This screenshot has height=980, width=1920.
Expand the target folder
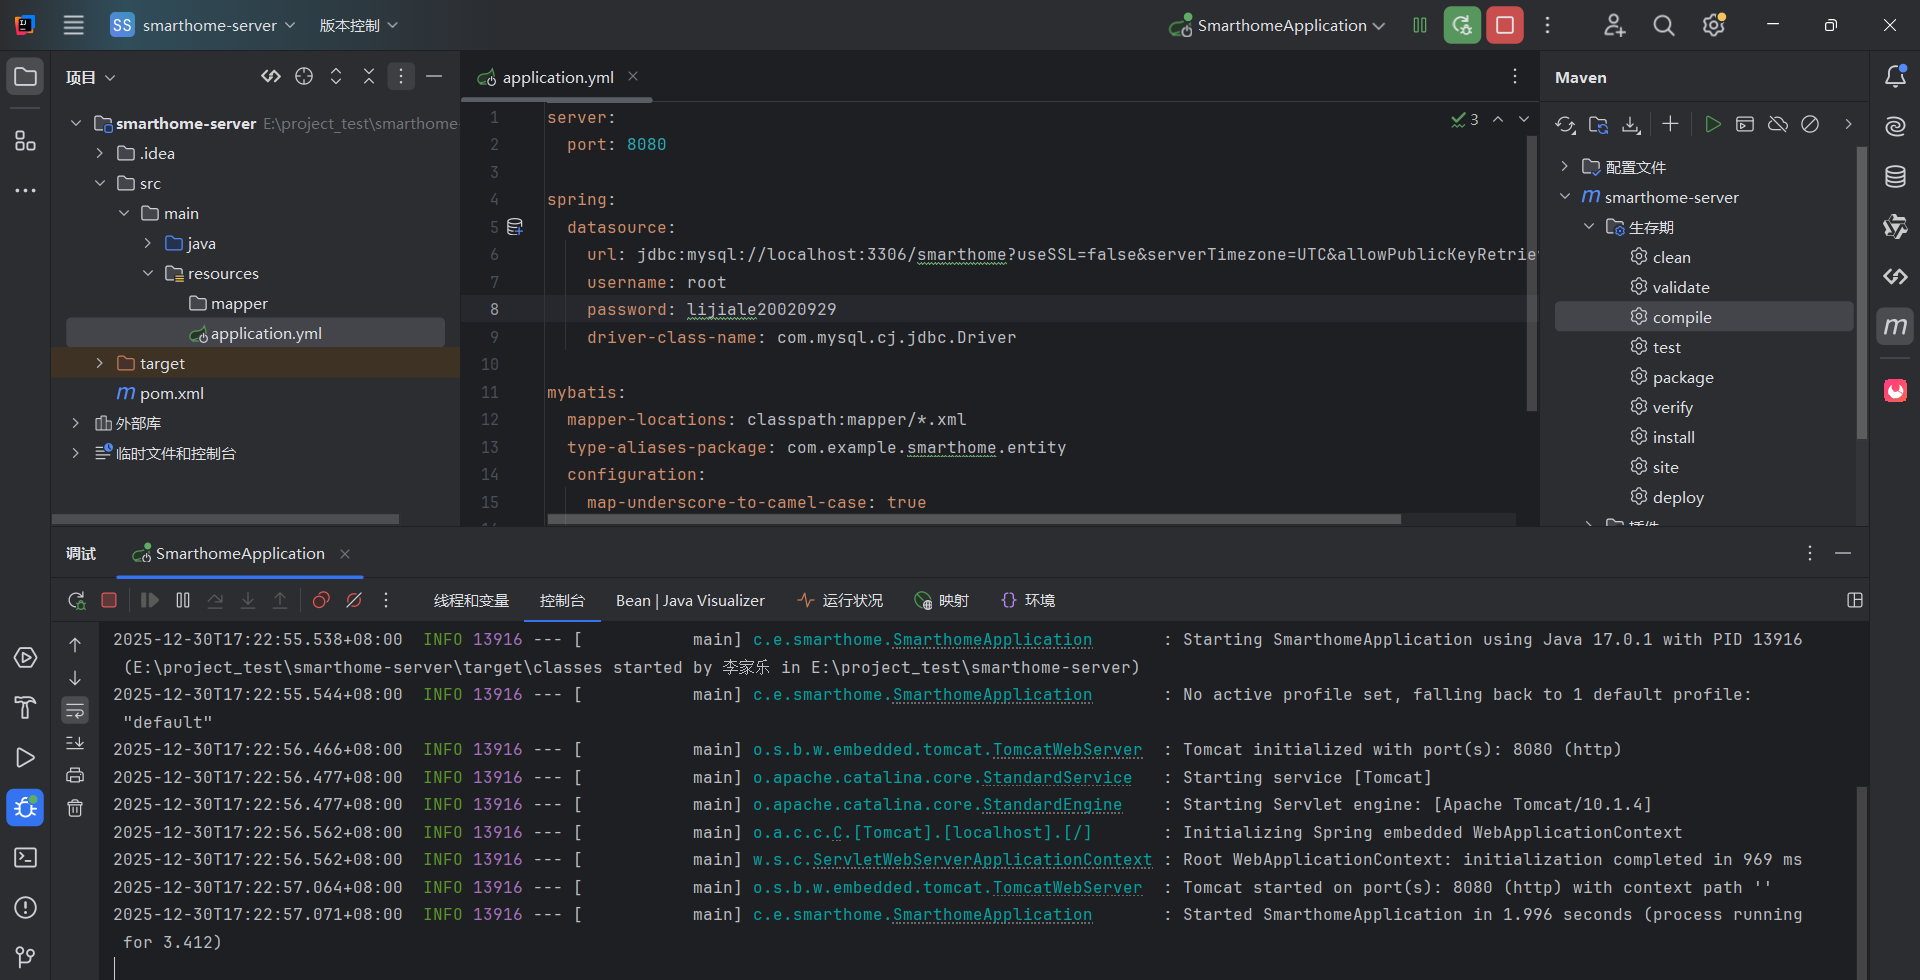[99, 363]
